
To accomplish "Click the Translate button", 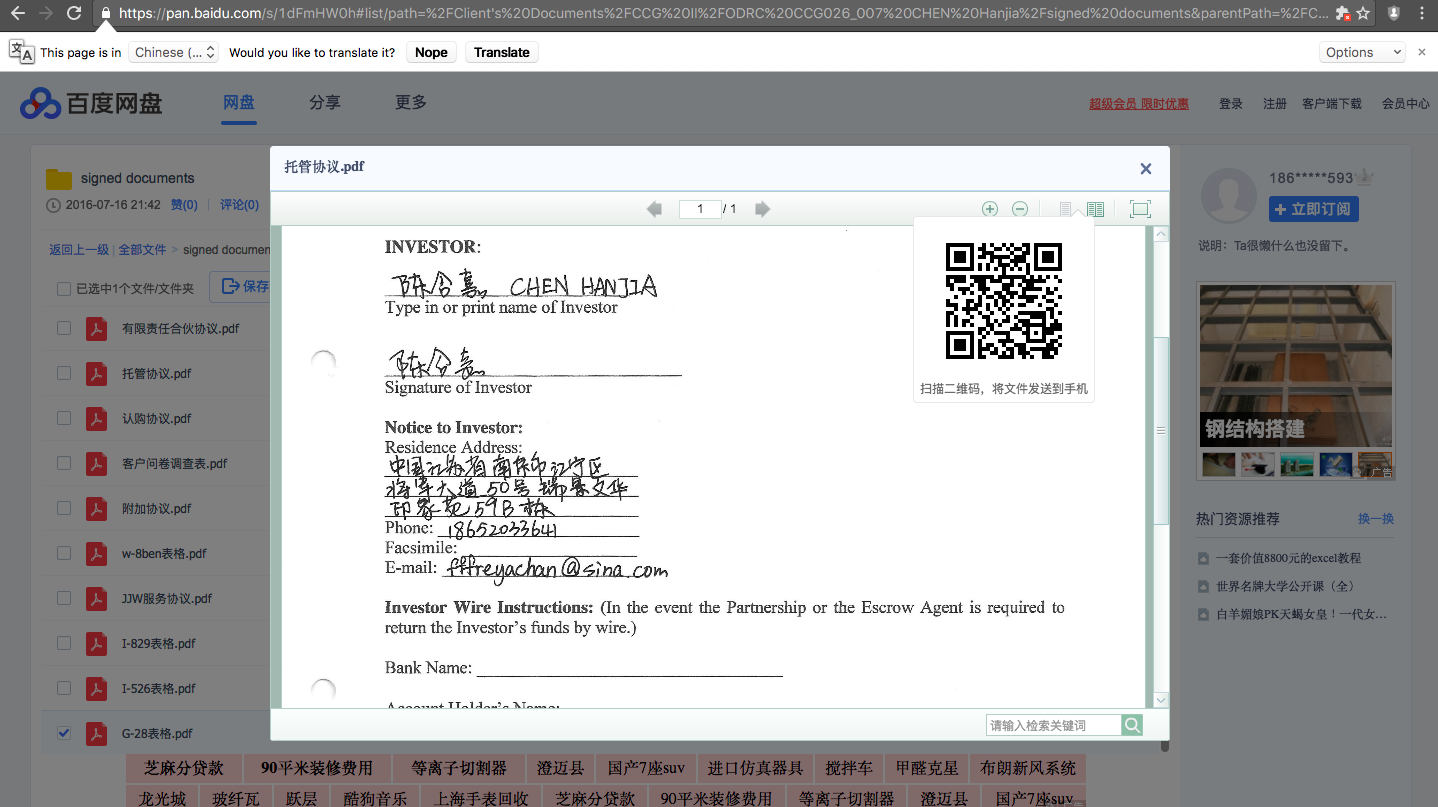I will (502, 52).
